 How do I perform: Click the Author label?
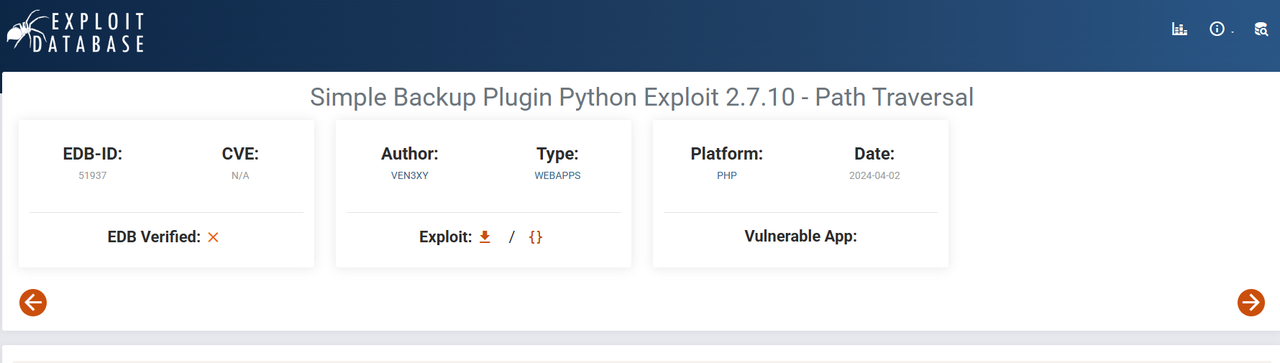click(x=410, y=154)
